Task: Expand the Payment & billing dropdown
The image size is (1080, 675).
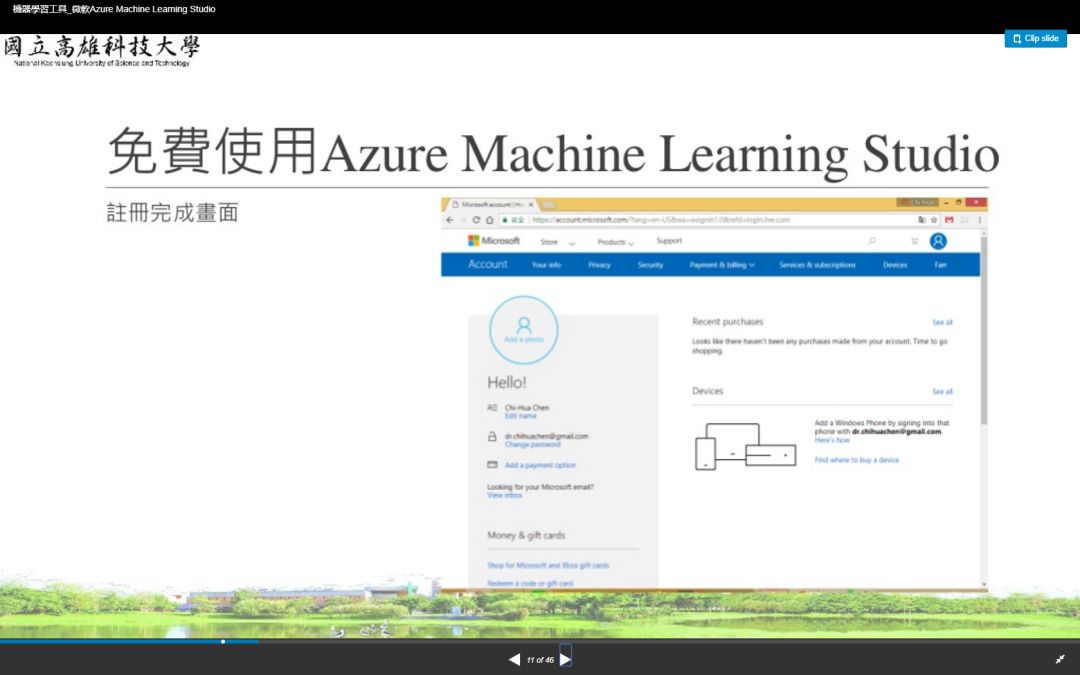Action: [x=722, y=264]
